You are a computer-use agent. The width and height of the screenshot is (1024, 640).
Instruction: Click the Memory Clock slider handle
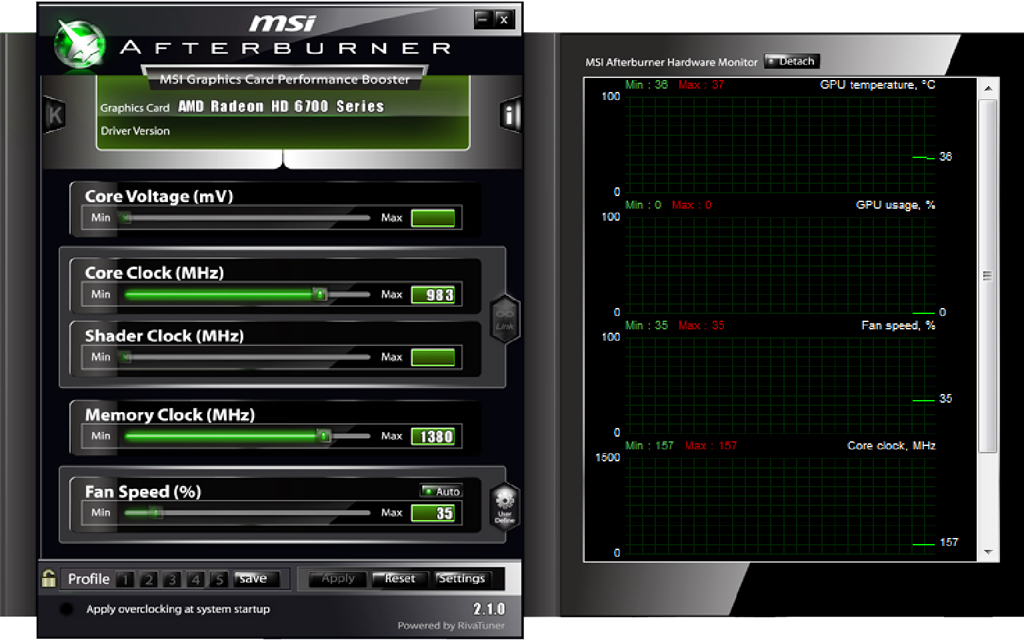click(x=324, y=435)
